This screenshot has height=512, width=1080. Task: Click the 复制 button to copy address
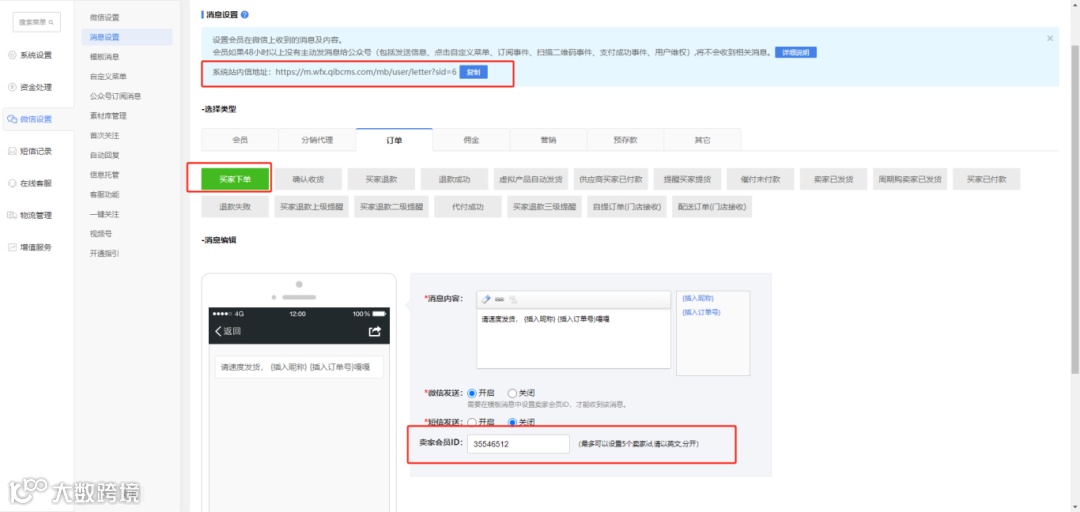tap(473, 72)
